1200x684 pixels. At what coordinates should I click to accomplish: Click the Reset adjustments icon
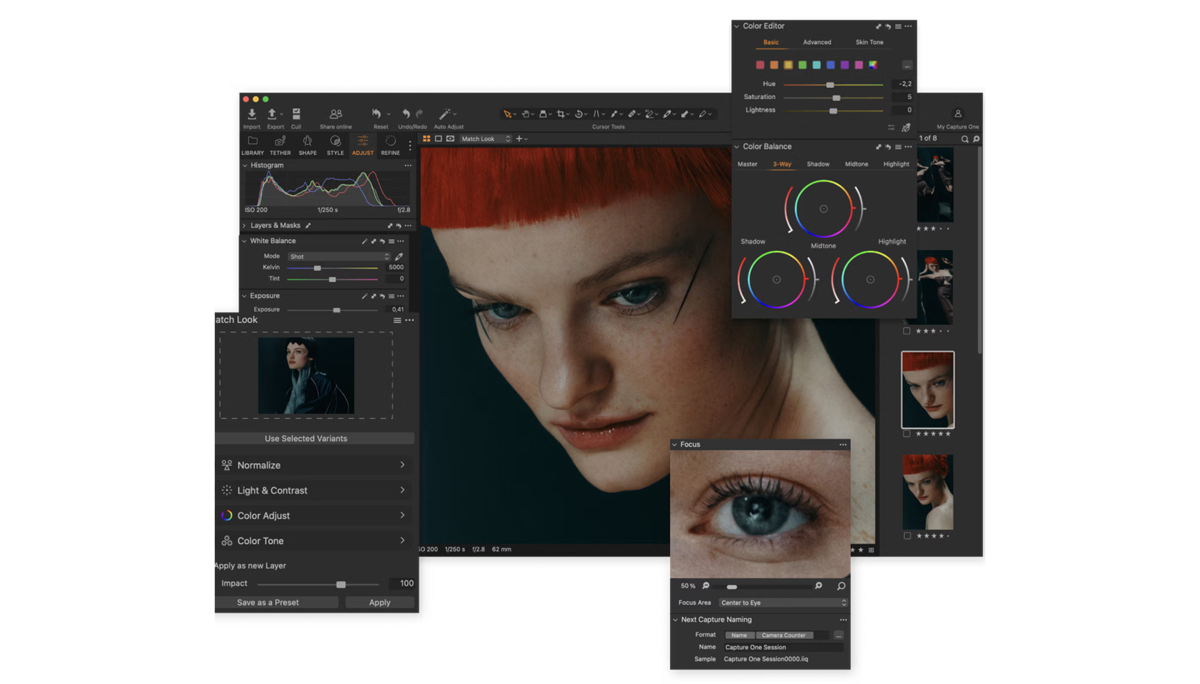click(377, 115)
